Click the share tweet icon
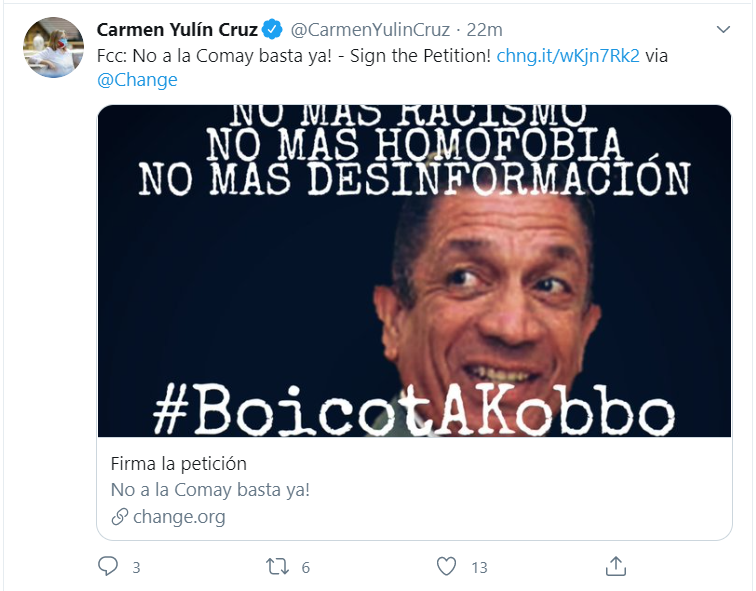This screenshot has width=756, height=591. 616,566
